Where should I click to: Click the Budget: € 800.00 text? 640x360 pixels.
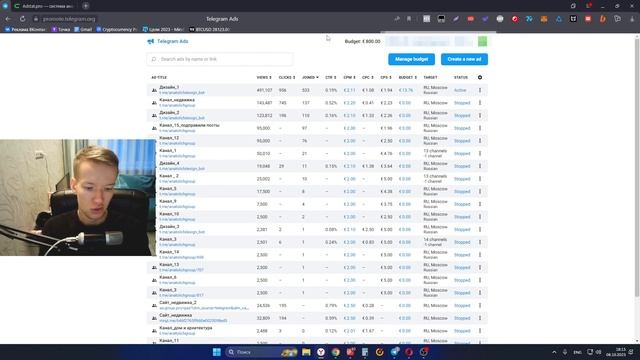[x=362, y=41]
